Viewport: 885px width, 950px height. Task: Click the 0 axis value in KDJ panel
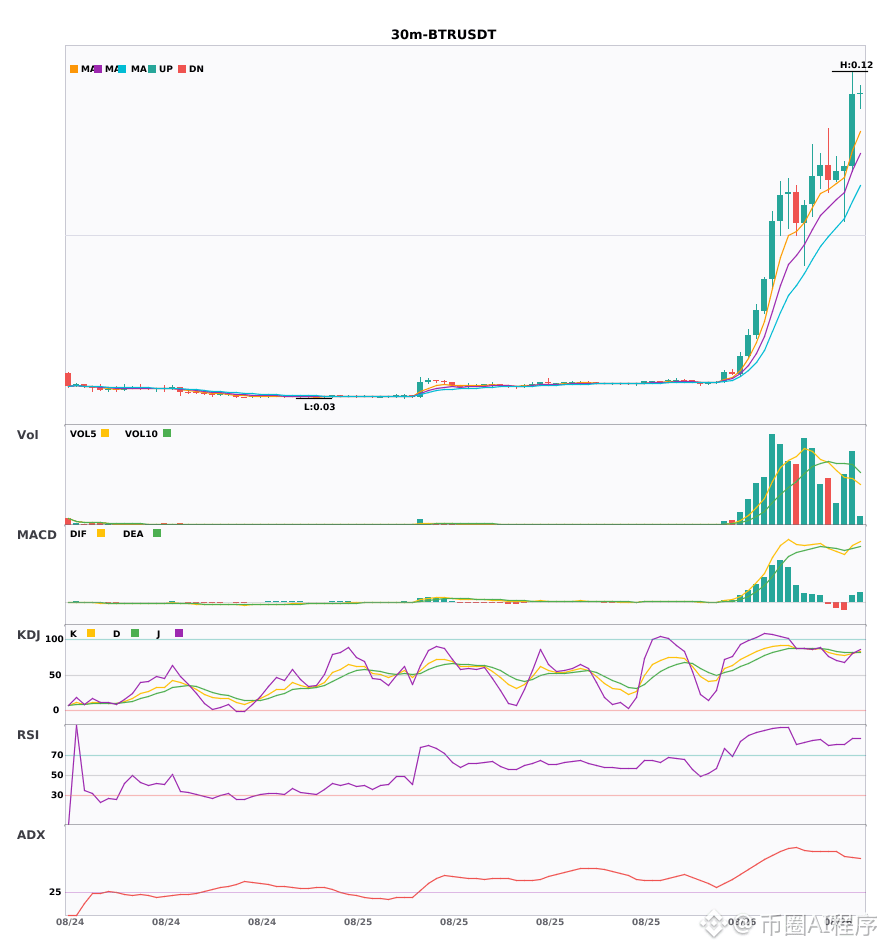click(x=56, y=710)
